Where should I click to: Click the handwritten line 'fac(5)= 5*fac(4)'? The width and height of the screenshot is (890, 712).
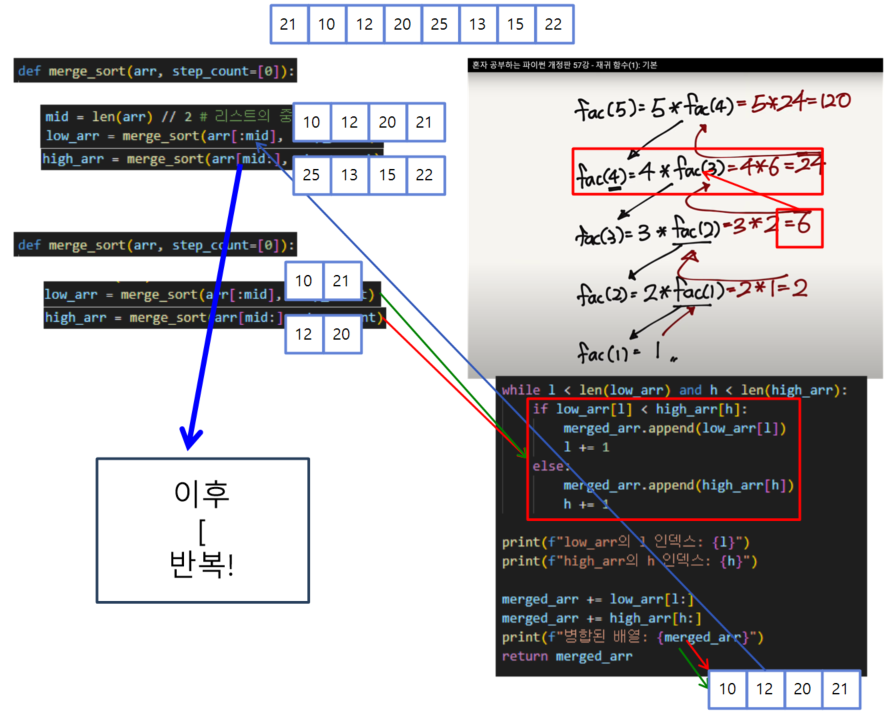pos(654,107)
